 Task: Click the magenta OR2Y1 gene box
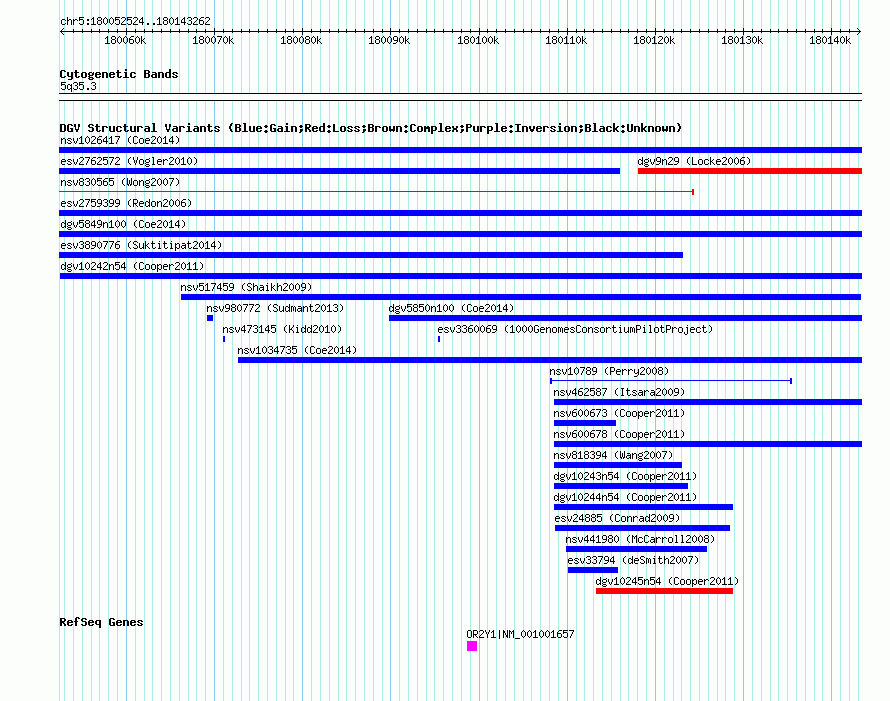472,646
